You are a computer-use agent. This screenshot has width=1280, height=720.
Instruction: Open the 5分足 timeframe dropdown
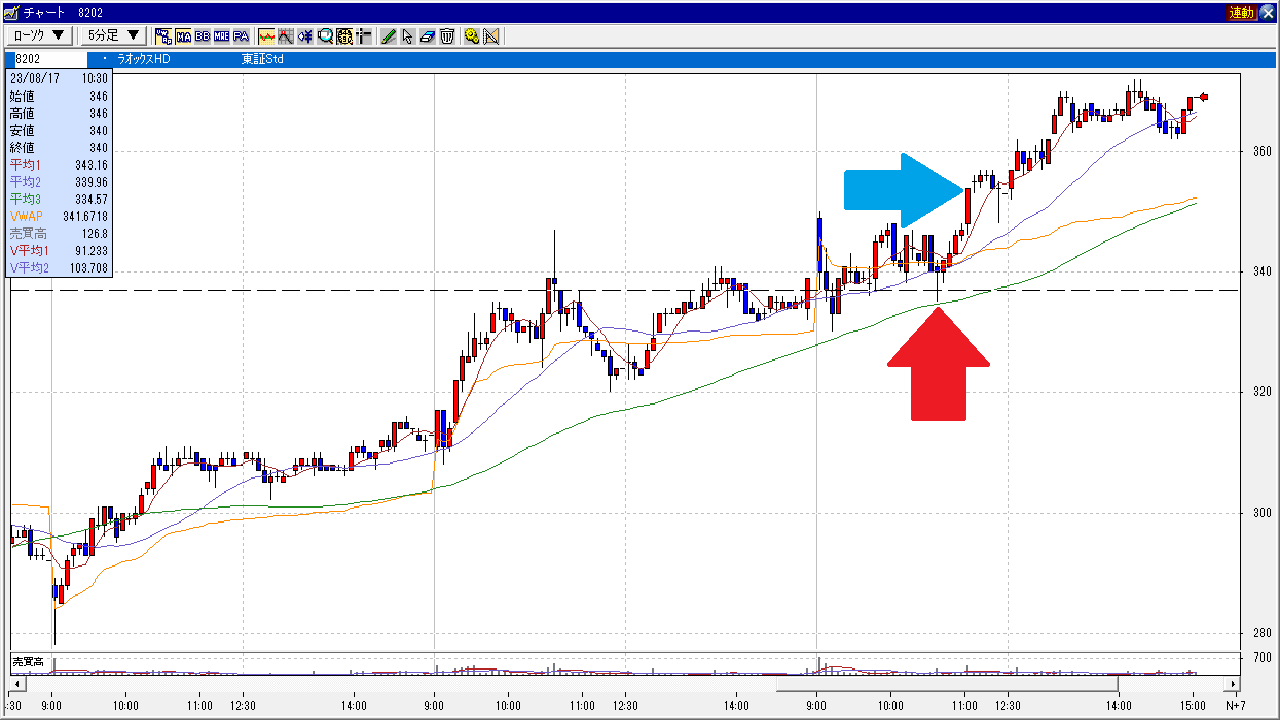coord(113,35)
